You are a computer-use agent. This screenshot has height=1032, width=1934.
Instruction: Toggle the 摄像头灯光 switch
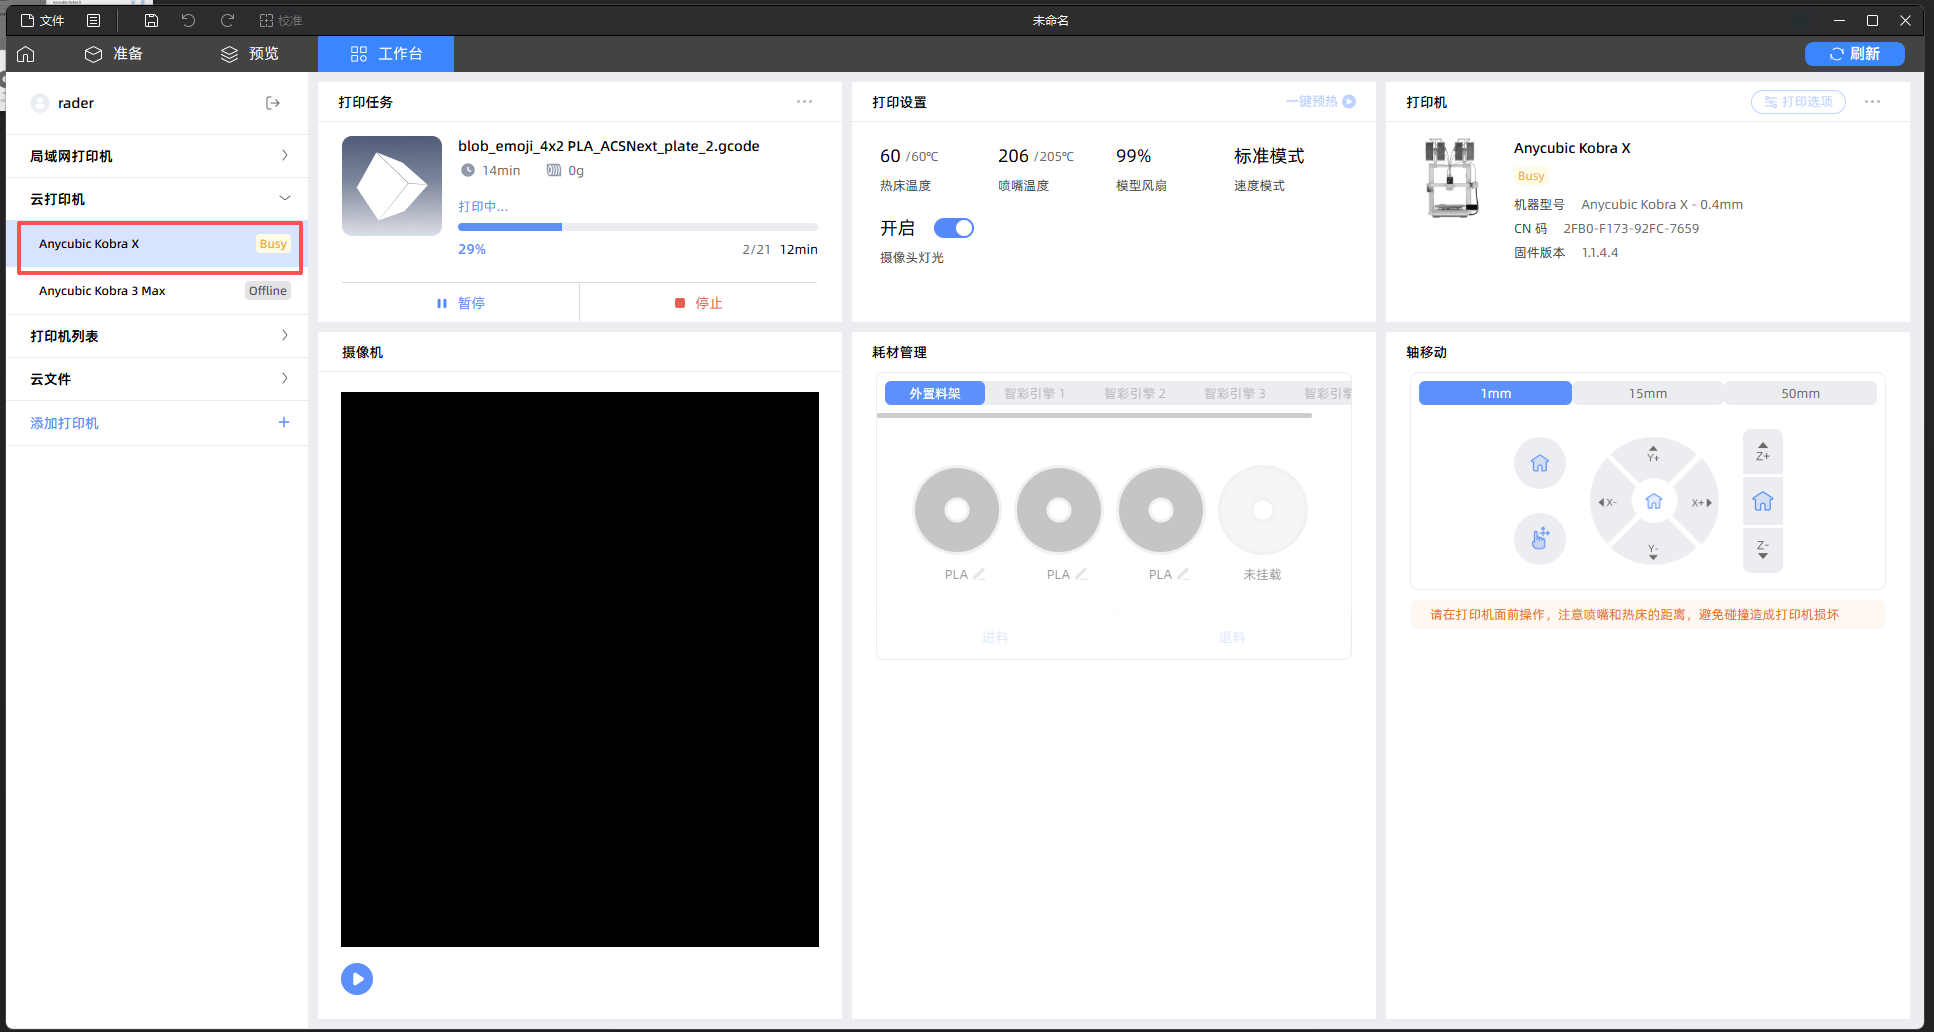tap(954, 228)
